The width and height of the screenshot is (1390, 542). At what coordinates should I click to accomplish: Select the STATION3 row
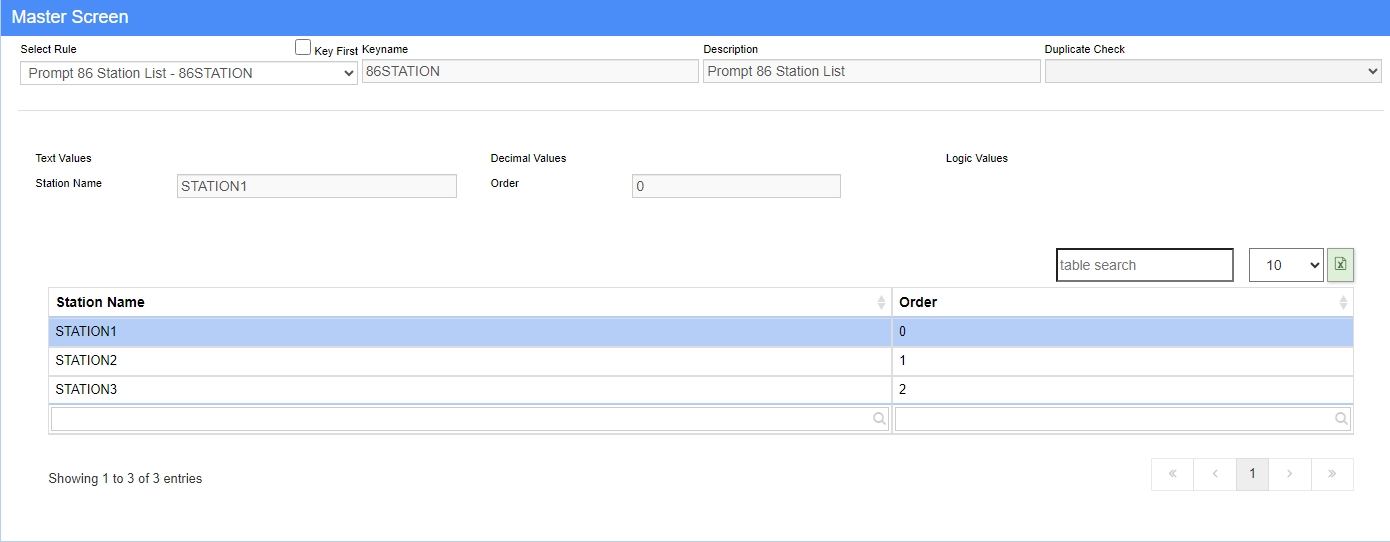(700, 390)
